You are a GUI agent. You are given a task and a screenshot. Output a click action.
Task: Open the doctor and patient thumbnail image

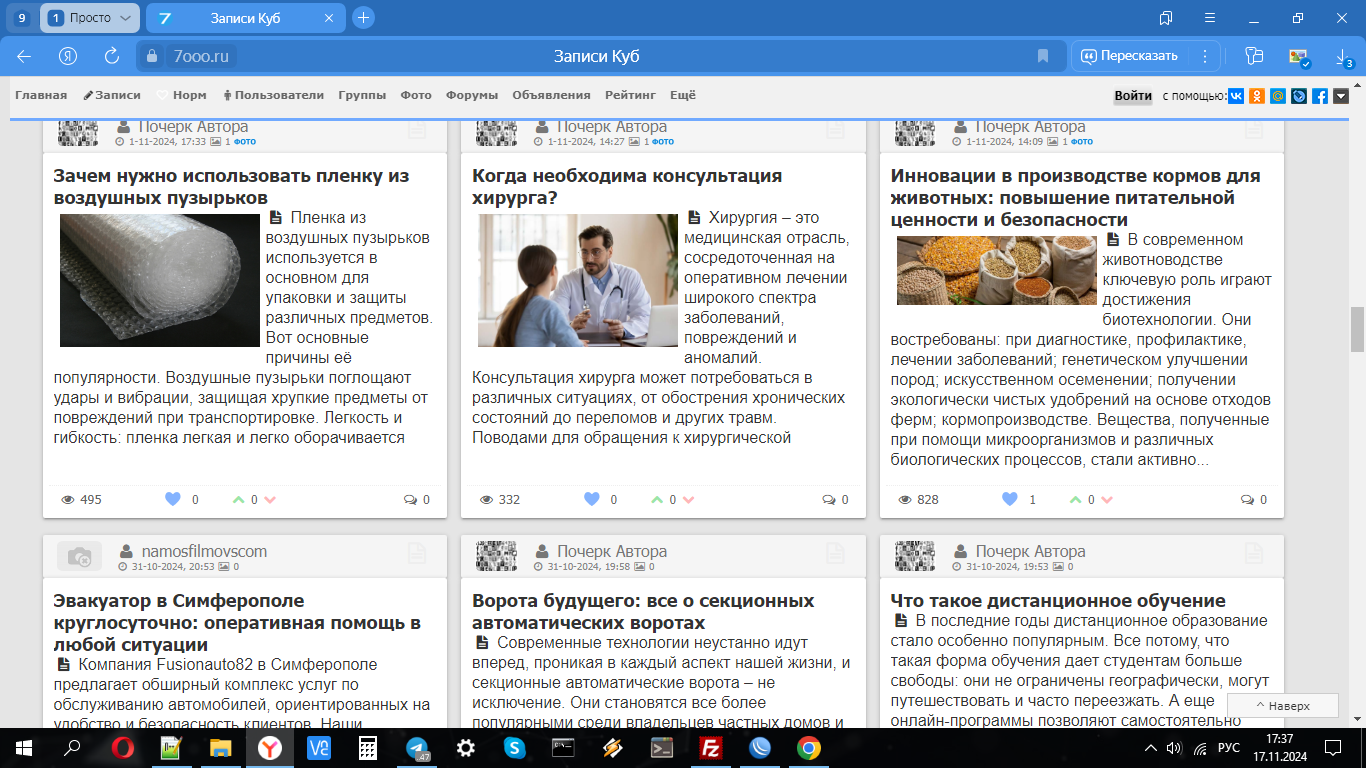tap(578, 280)
